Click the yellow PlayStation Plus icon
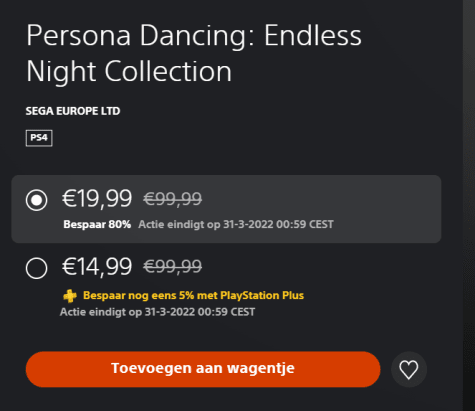Screen dimensions: 475x411 click(70, 296)
